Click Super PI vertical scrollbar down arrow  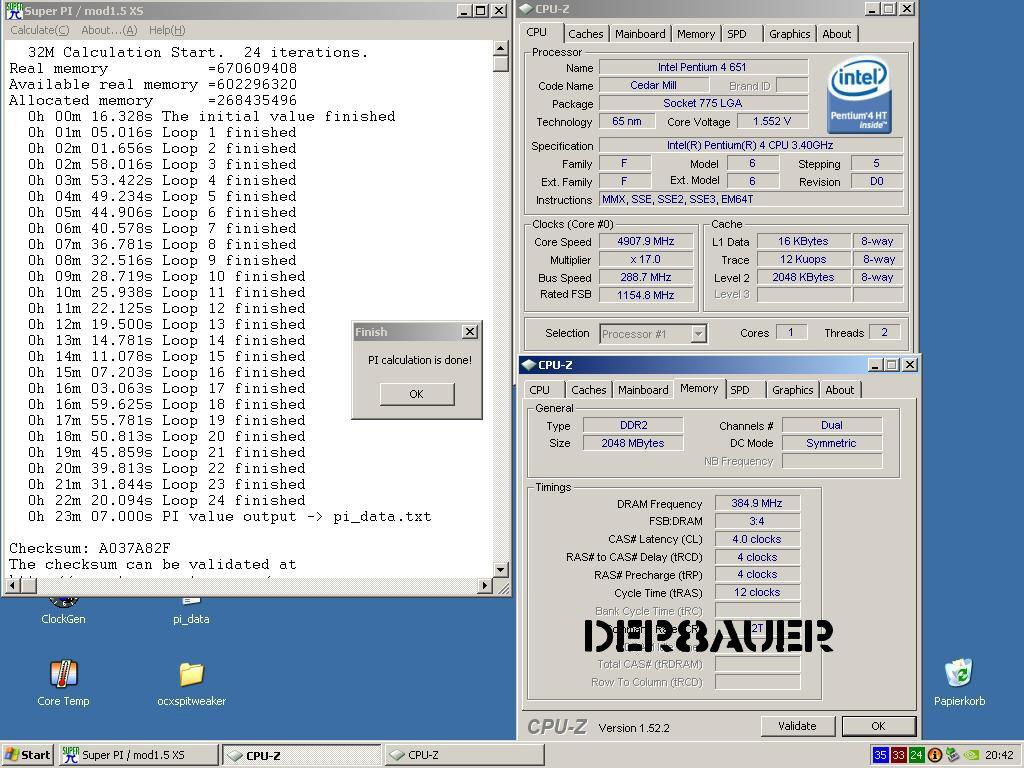500,569
